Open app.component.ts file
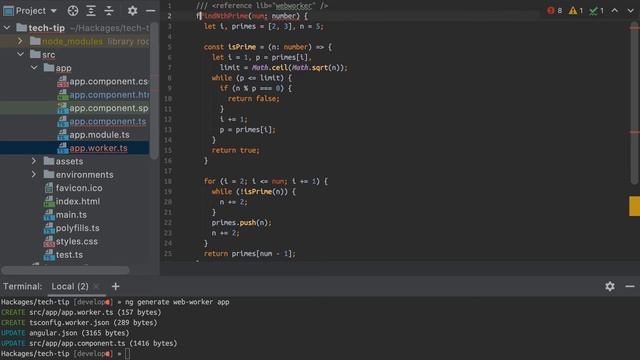The width and height of the screenshot is (640, 360). (x=101, y=122)
